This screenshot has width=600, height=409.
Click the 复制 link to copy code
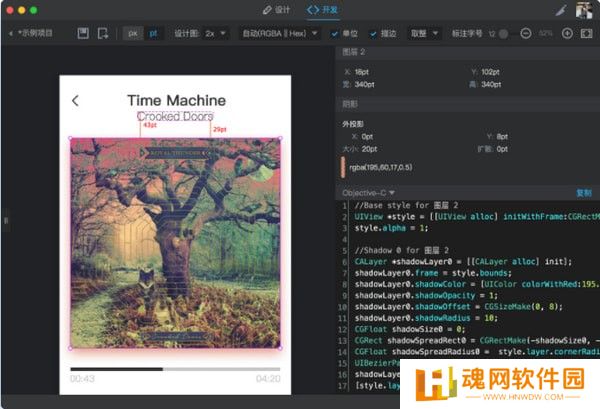point(583,192)
